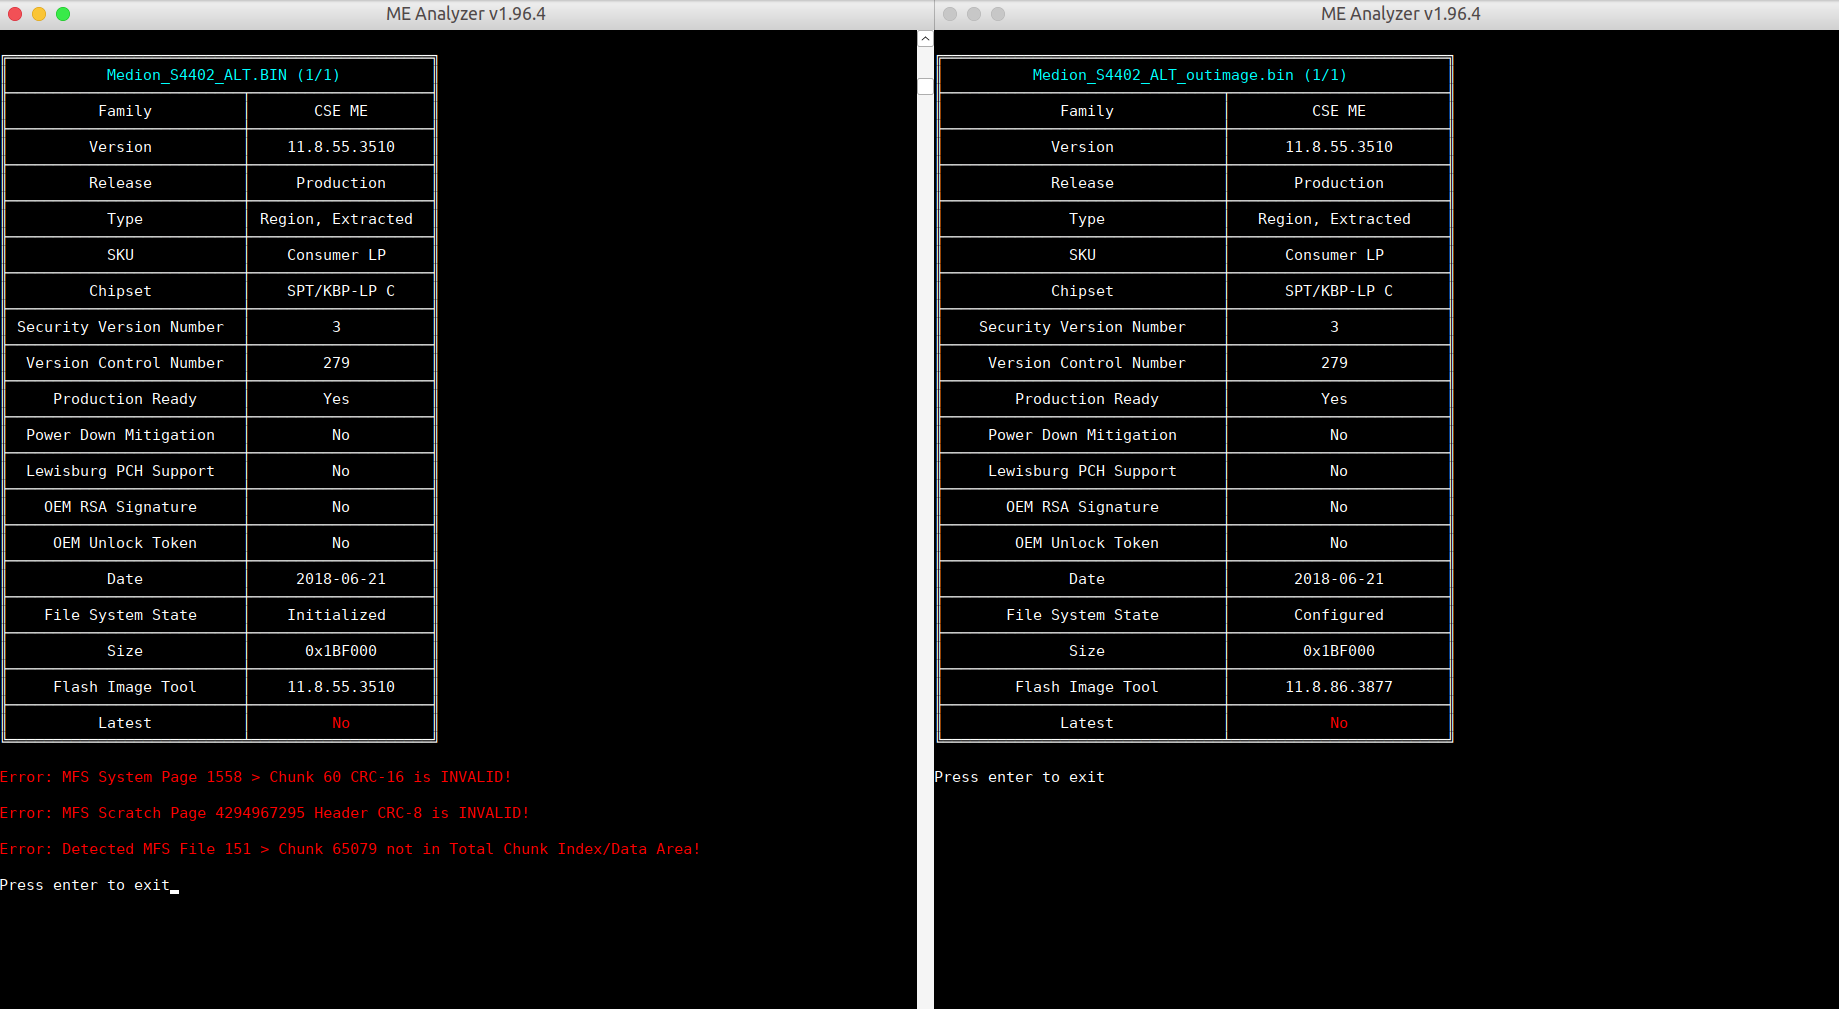Click 'File System State' label in outimage.bin table

click(1083, 615)
